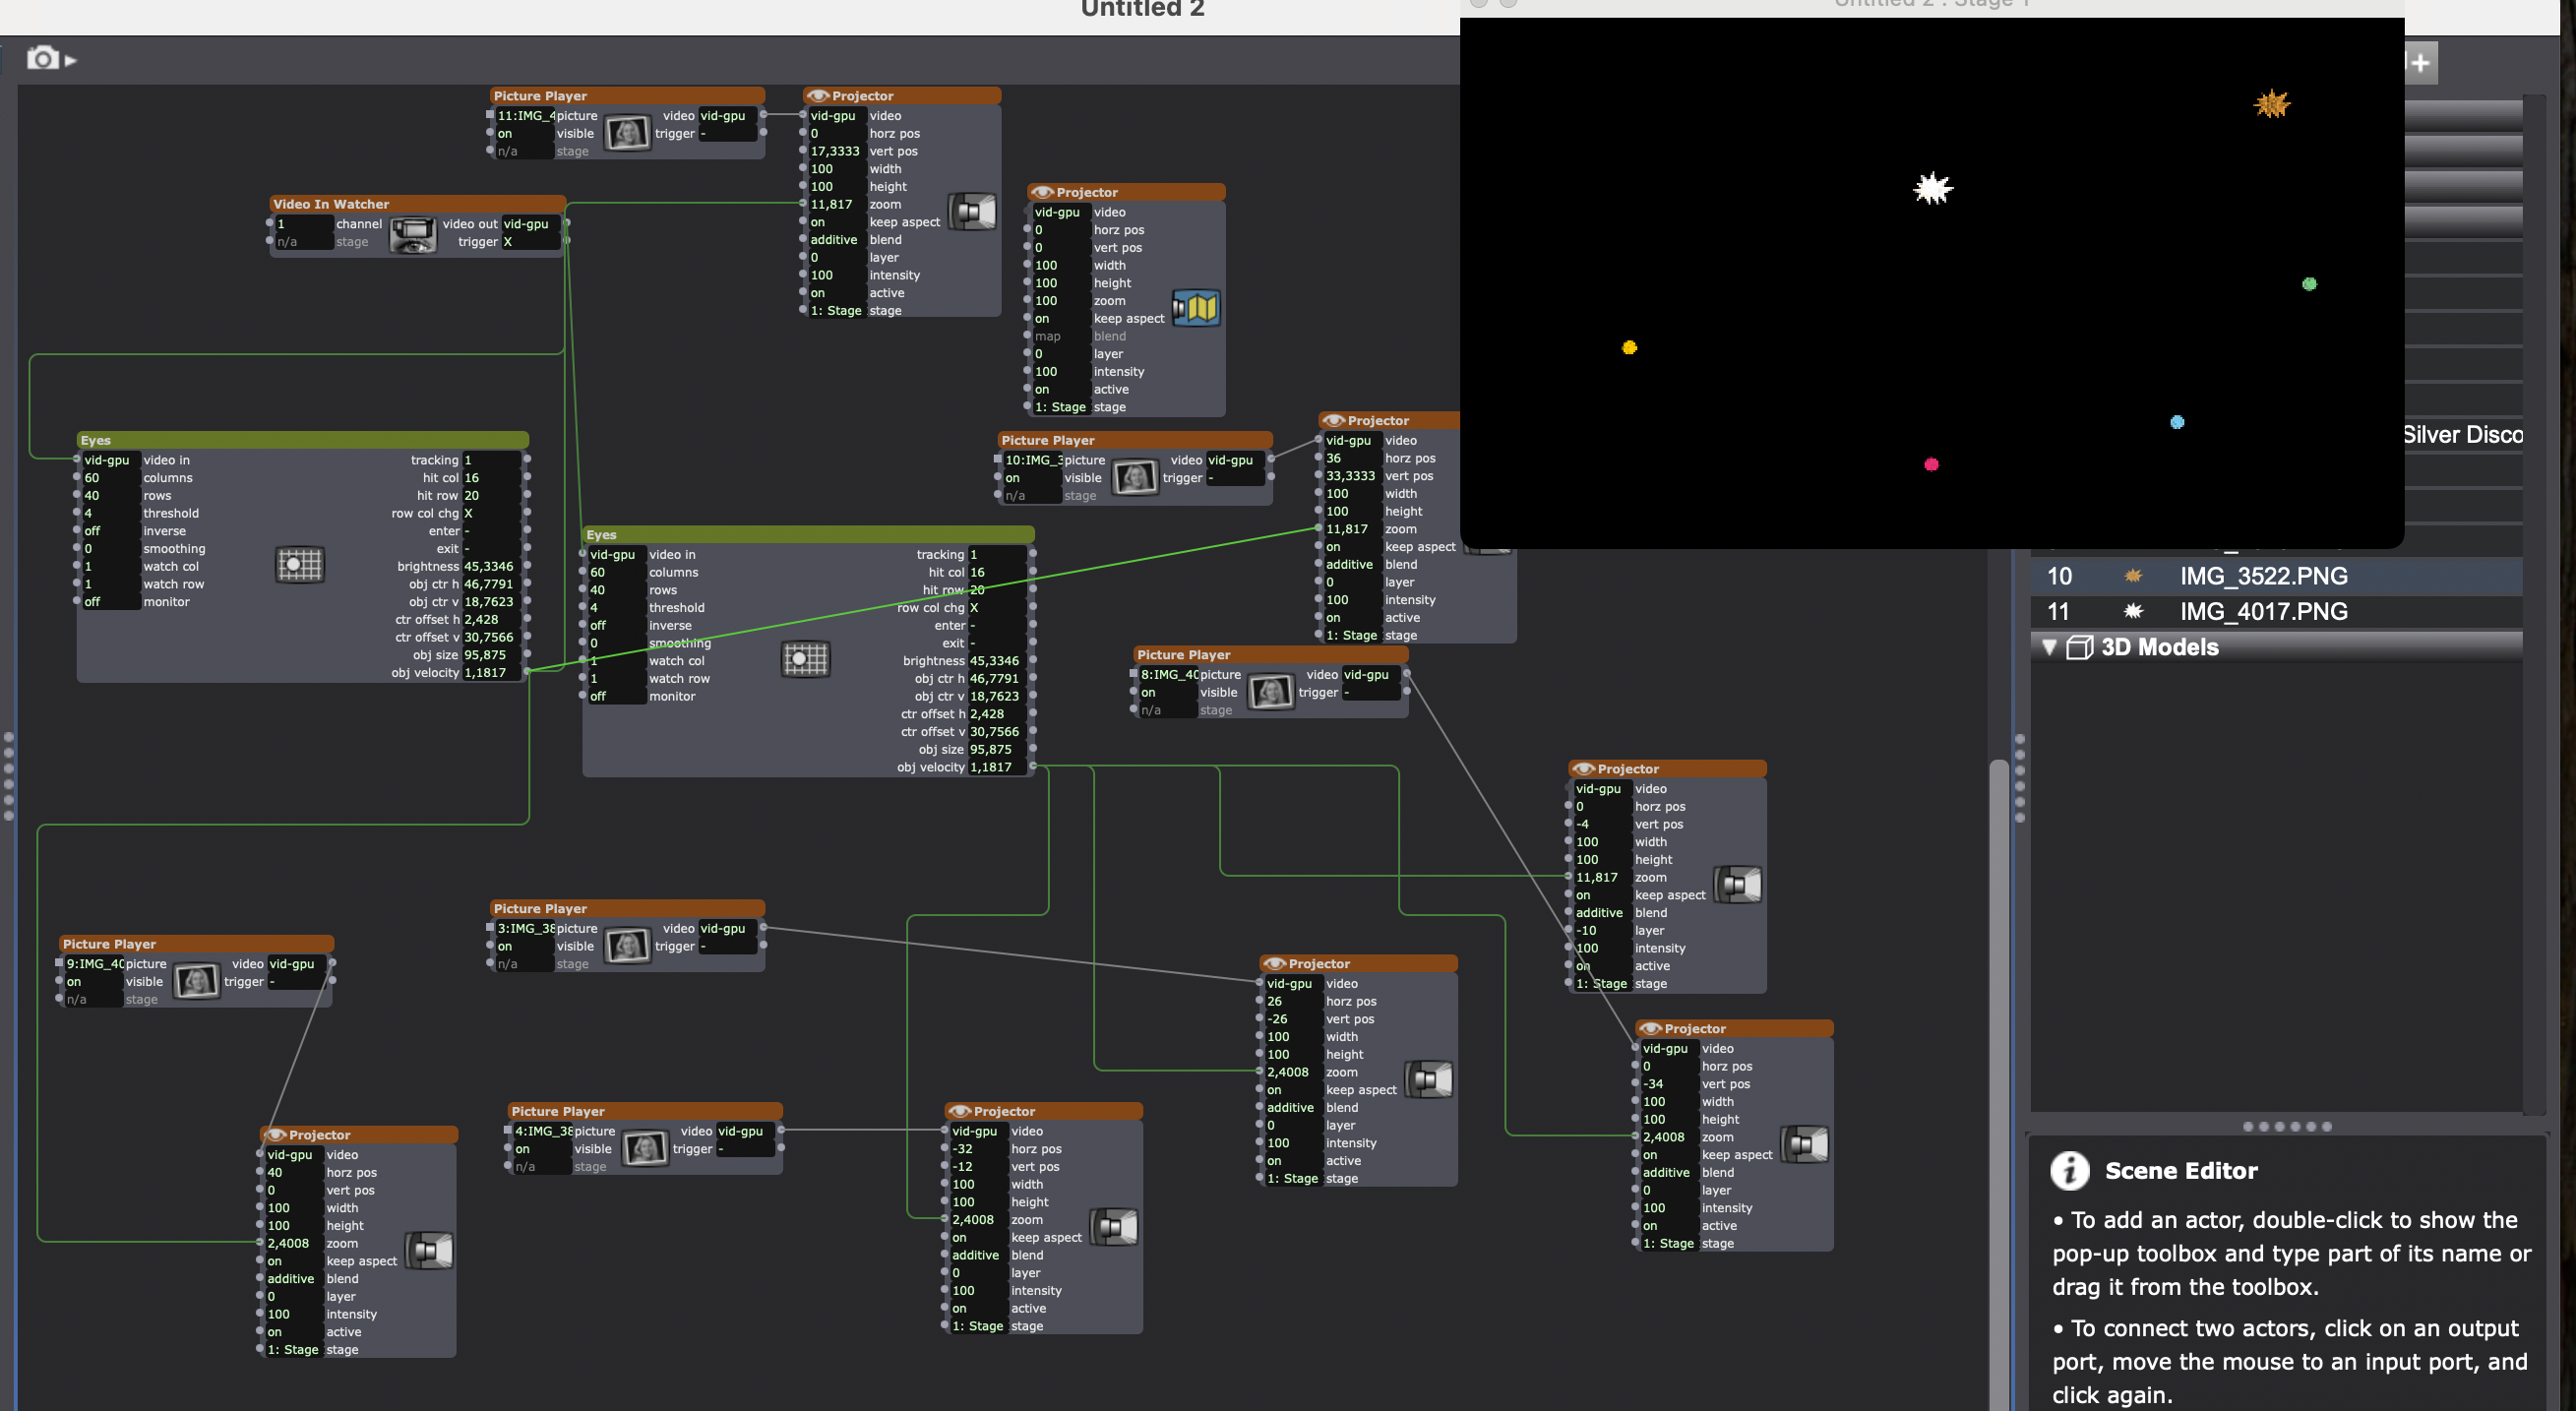Click the colored map icon in the map-blend Projector
Screen dimensions: 2576x1411
point(1196,308)
